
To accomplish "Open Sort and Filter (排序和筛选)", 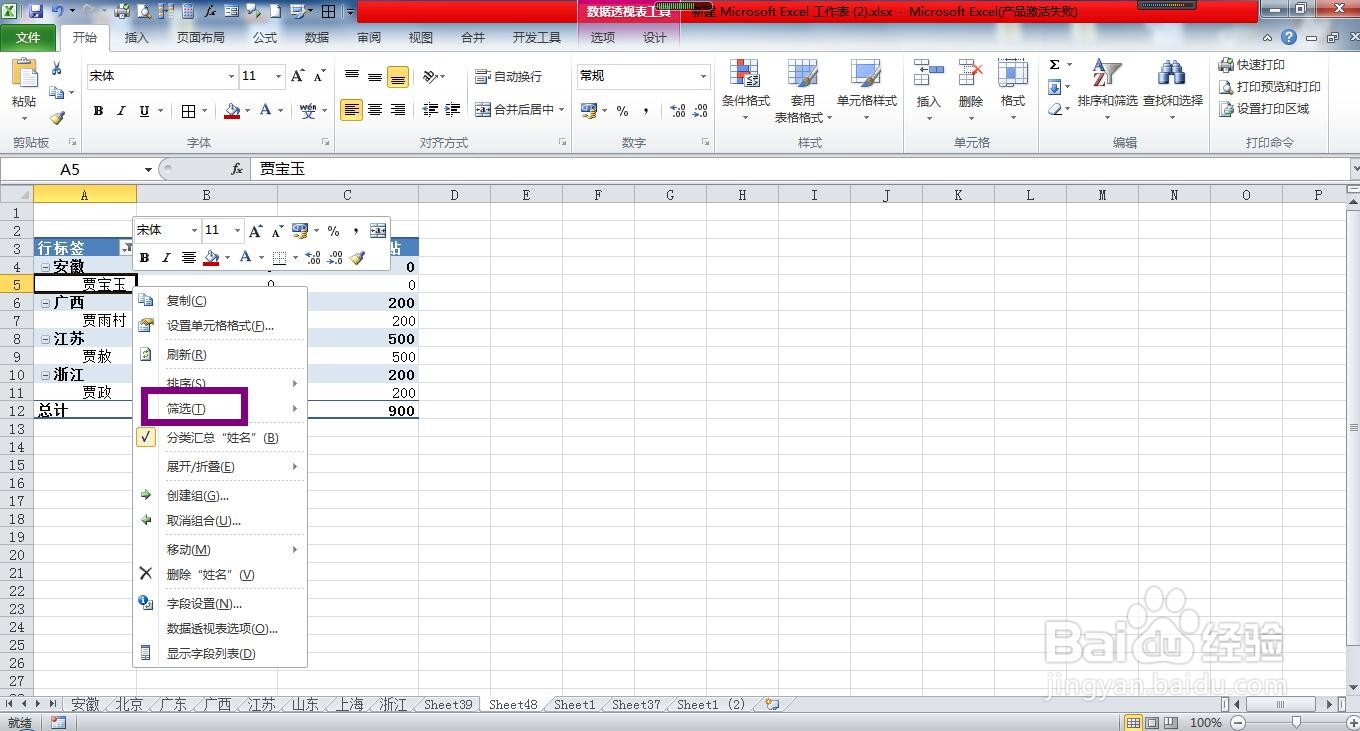I will coord(1107,90).
